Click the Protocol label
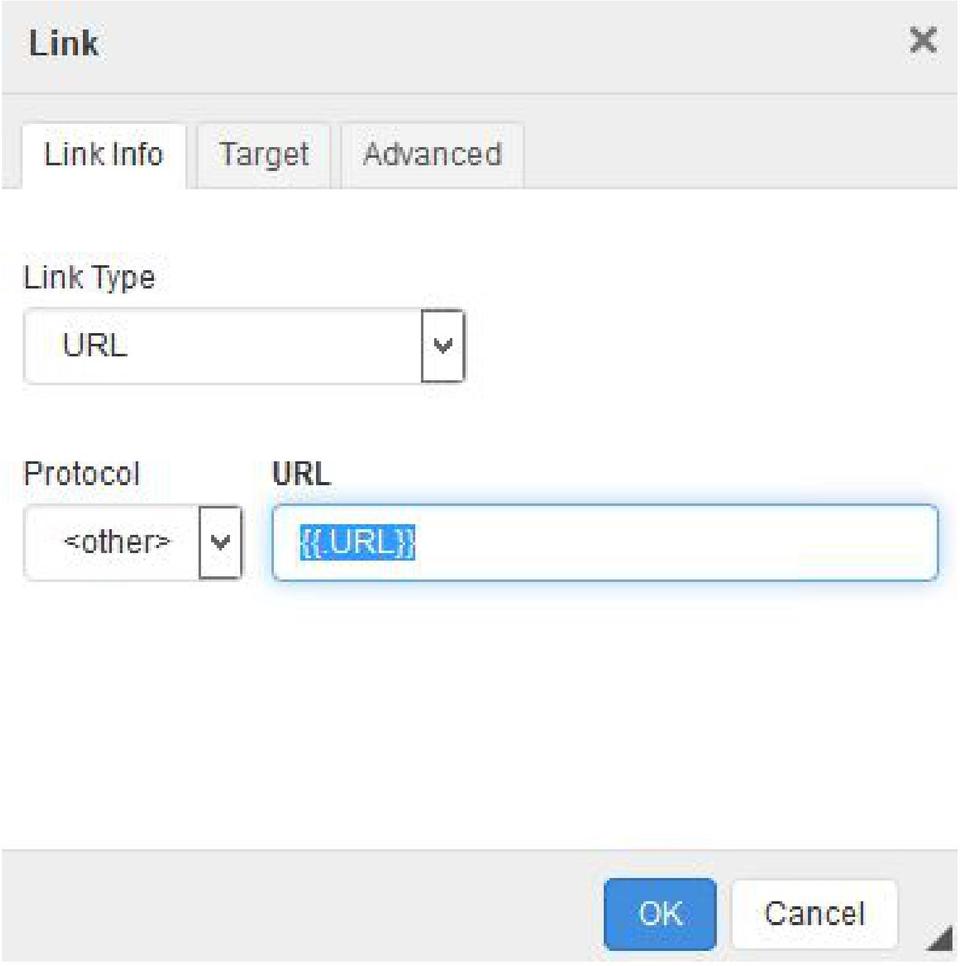 pos(82,473)
